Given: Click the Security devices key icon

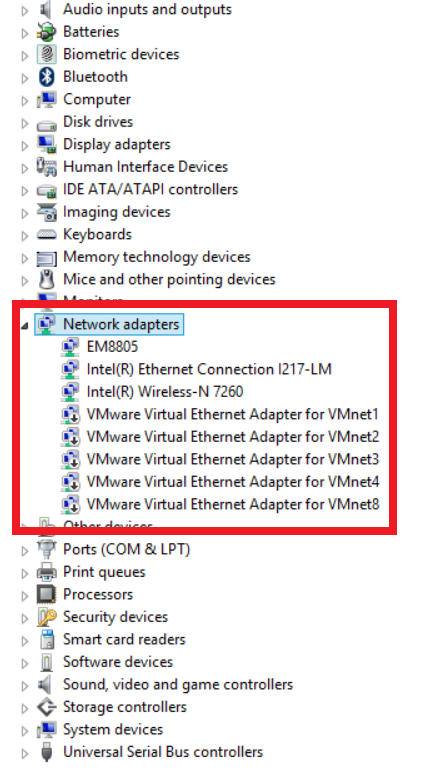Looking at the screenshot, I should [x=46, y=617].
